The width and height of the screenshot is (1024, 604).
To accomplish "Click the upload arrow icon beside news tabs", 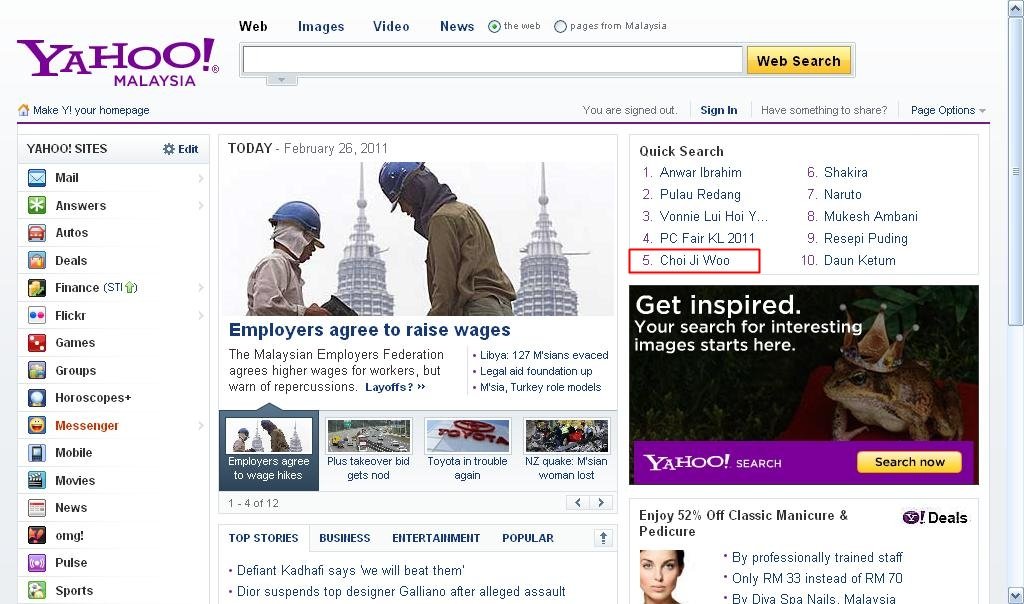I will pos(603,538).
